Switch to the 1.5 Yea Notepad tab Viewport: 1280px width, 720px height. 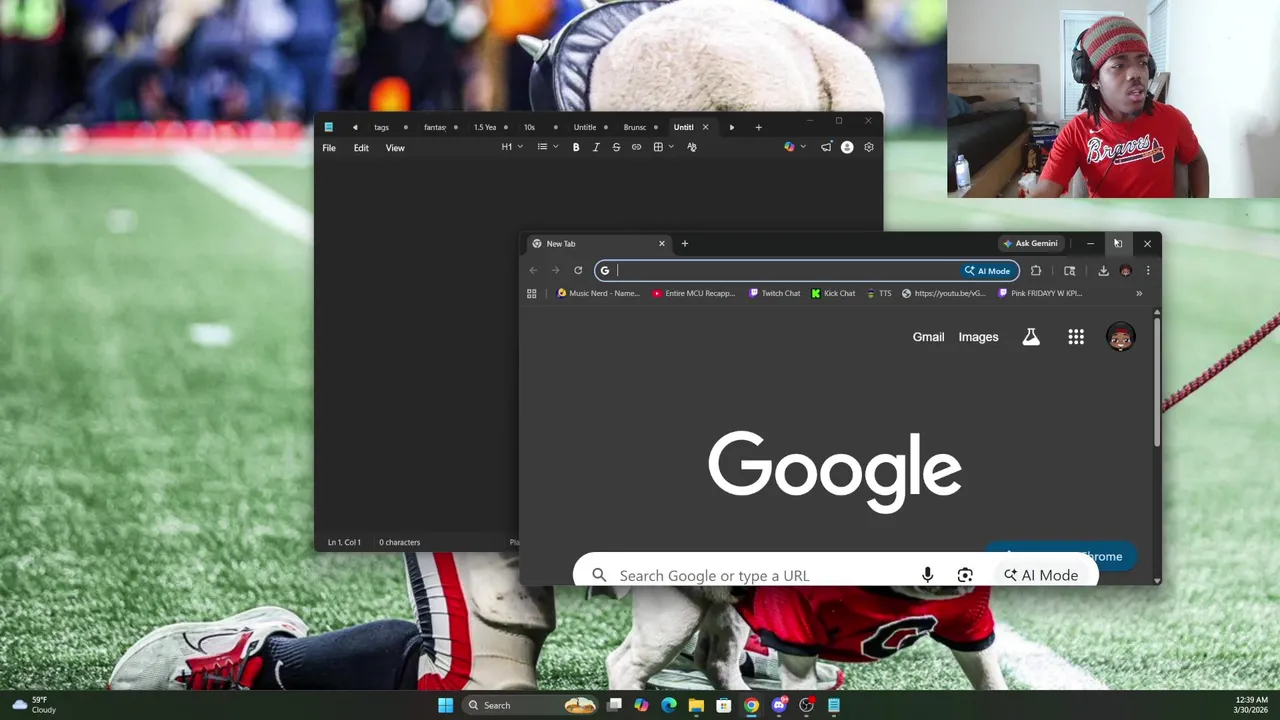(x=485, y=127)
